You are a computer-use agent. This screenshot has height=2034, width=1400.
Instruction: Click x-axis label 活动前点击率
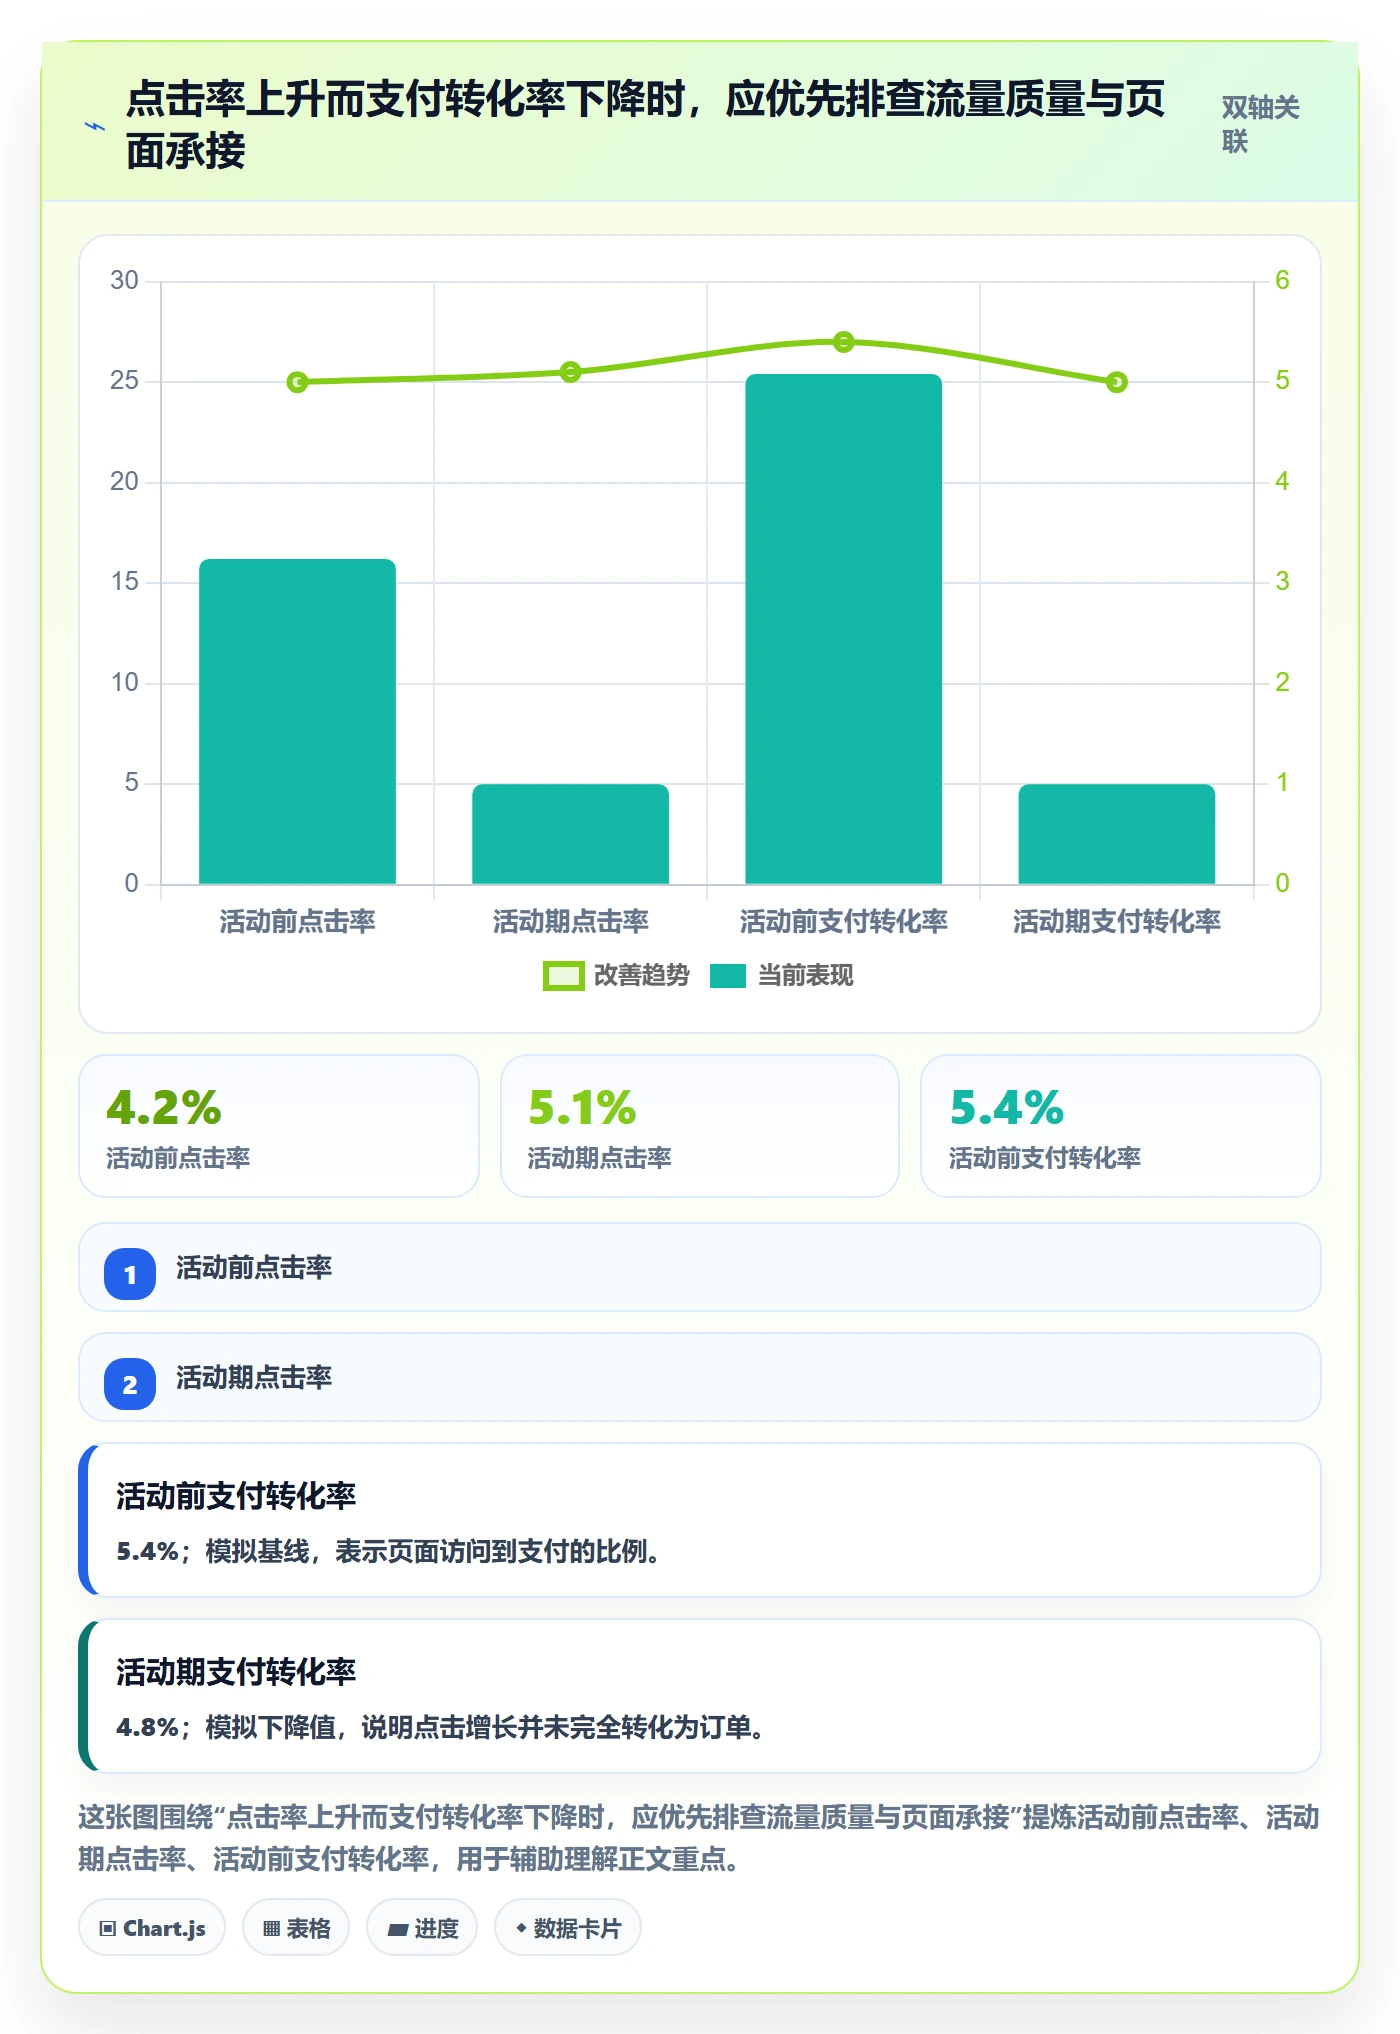point(297,921)
